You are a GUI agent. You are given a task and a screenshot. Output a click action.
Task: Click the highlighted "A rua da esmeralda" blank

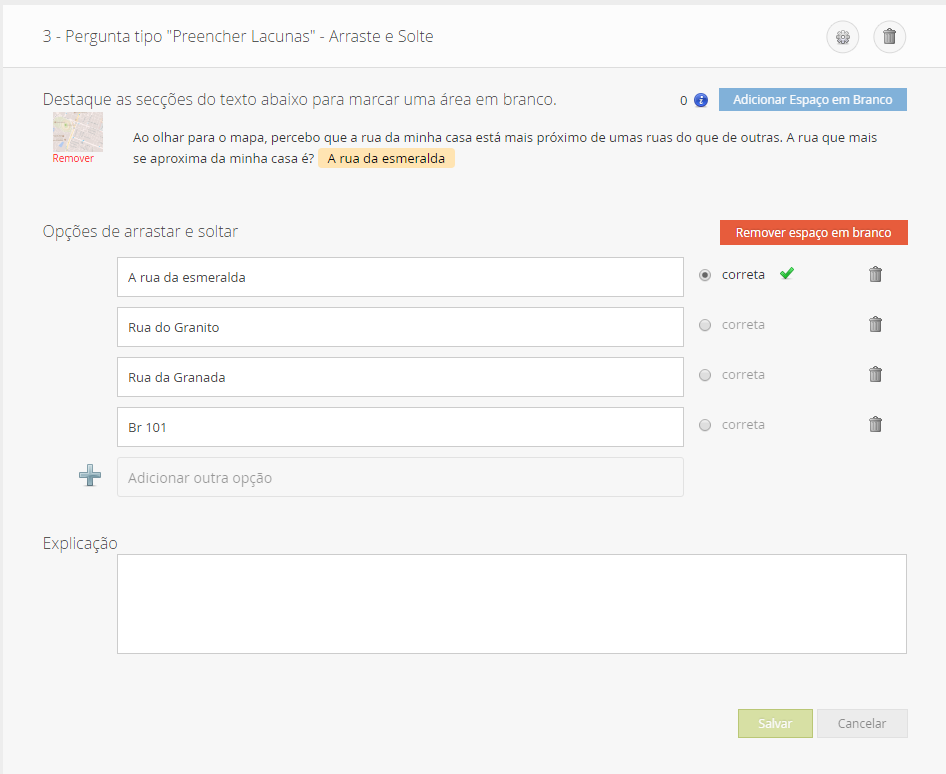pos(386,158)
